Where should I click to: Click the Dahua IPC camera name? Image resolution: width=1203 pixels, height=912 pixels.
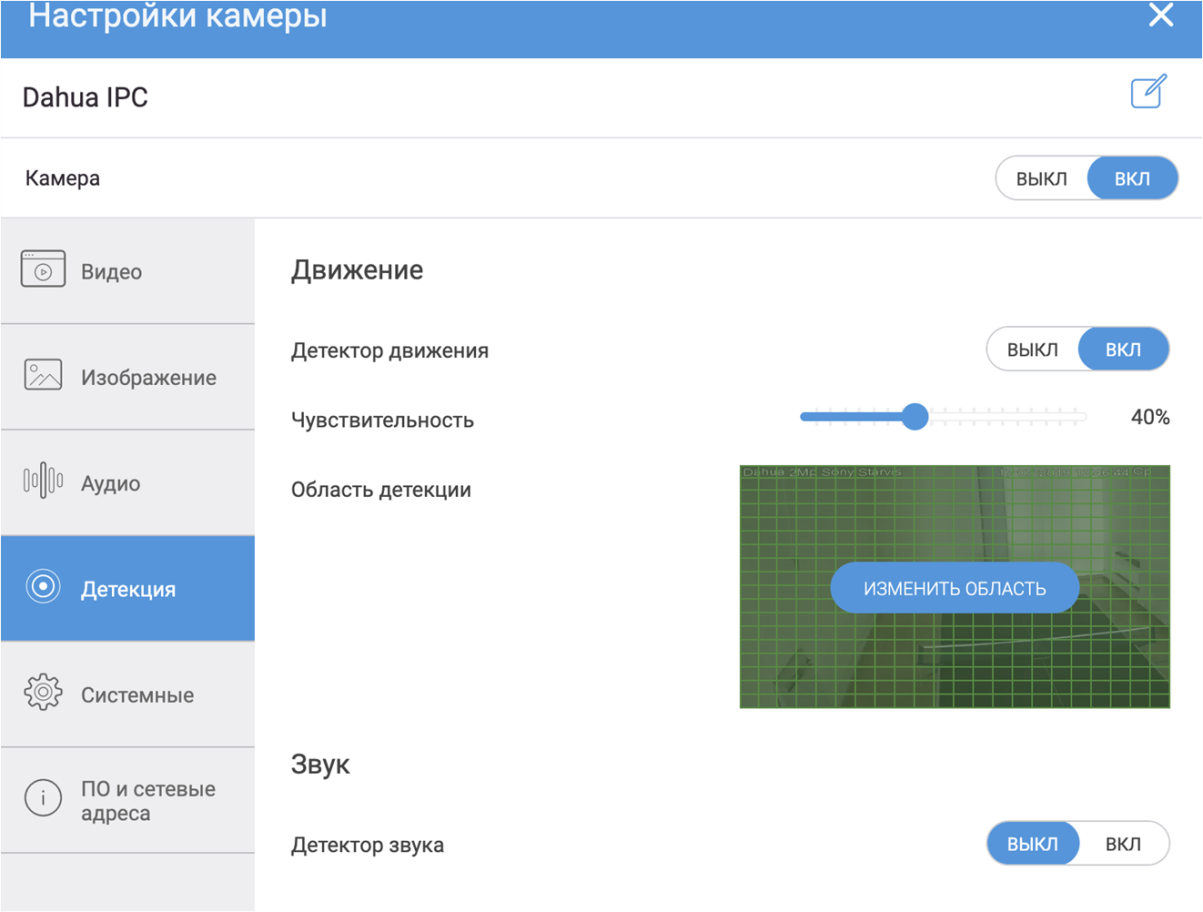[x=85, y=98]
